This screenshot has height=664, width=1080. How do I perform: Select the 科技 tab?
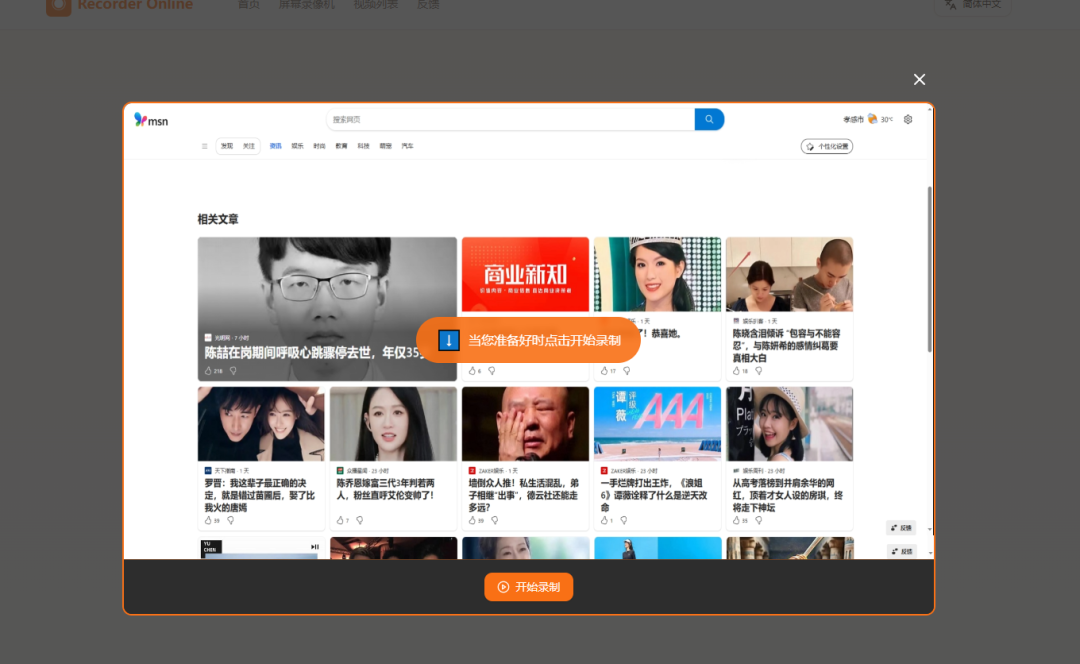(x=364, y=146)
